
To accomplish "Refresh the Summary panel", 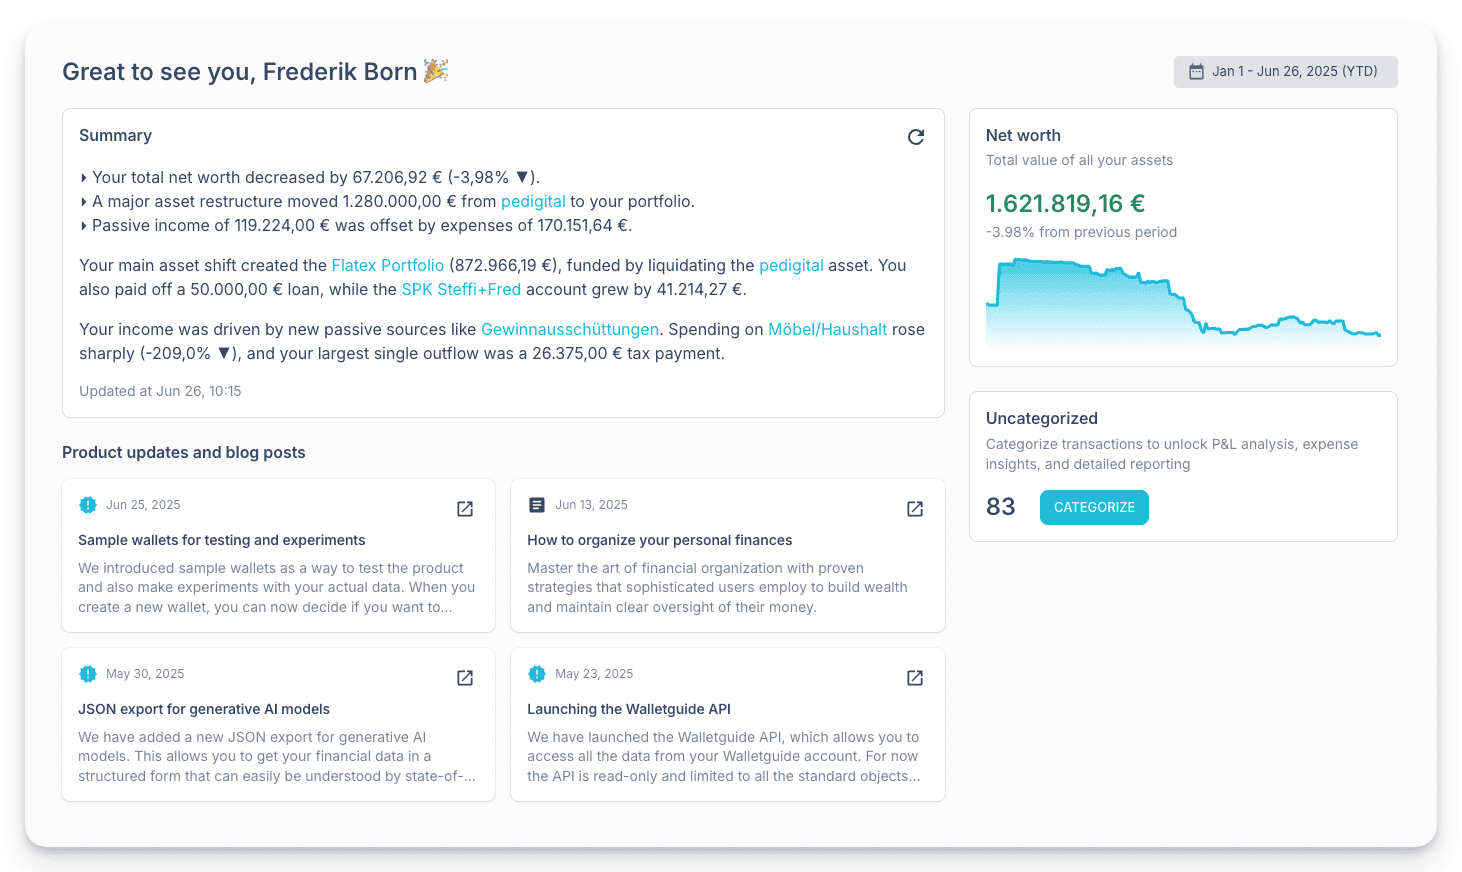I will click(915, 137).
